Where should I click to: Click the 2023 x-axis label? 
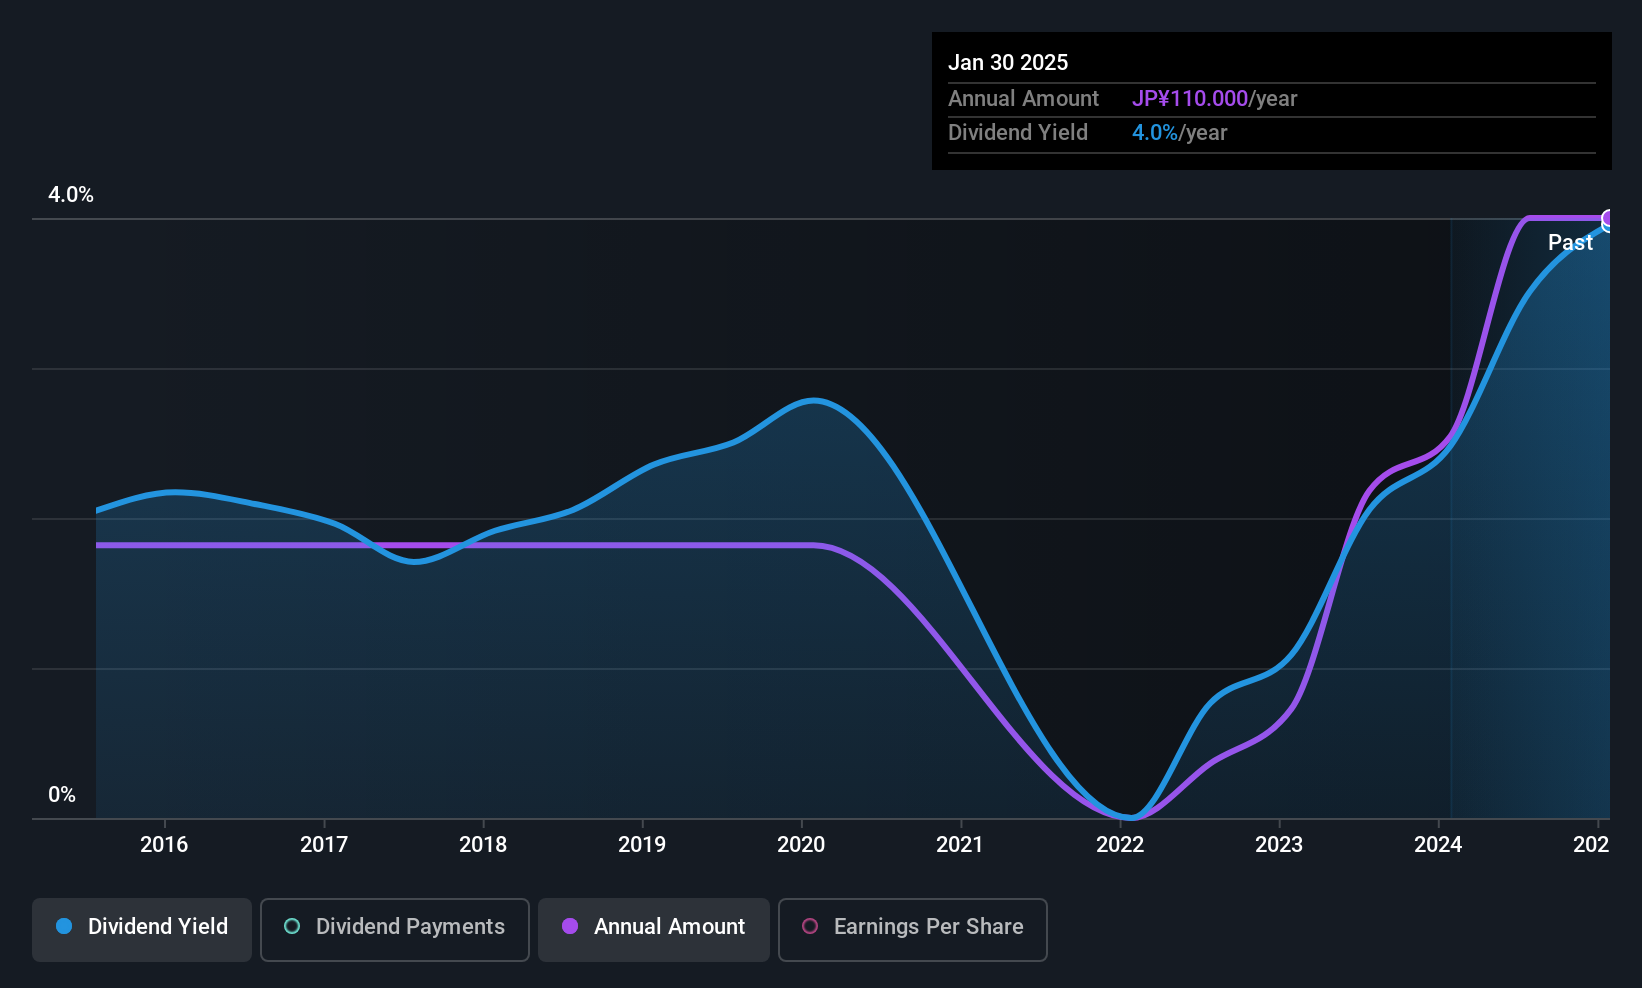click(1279, 845)
